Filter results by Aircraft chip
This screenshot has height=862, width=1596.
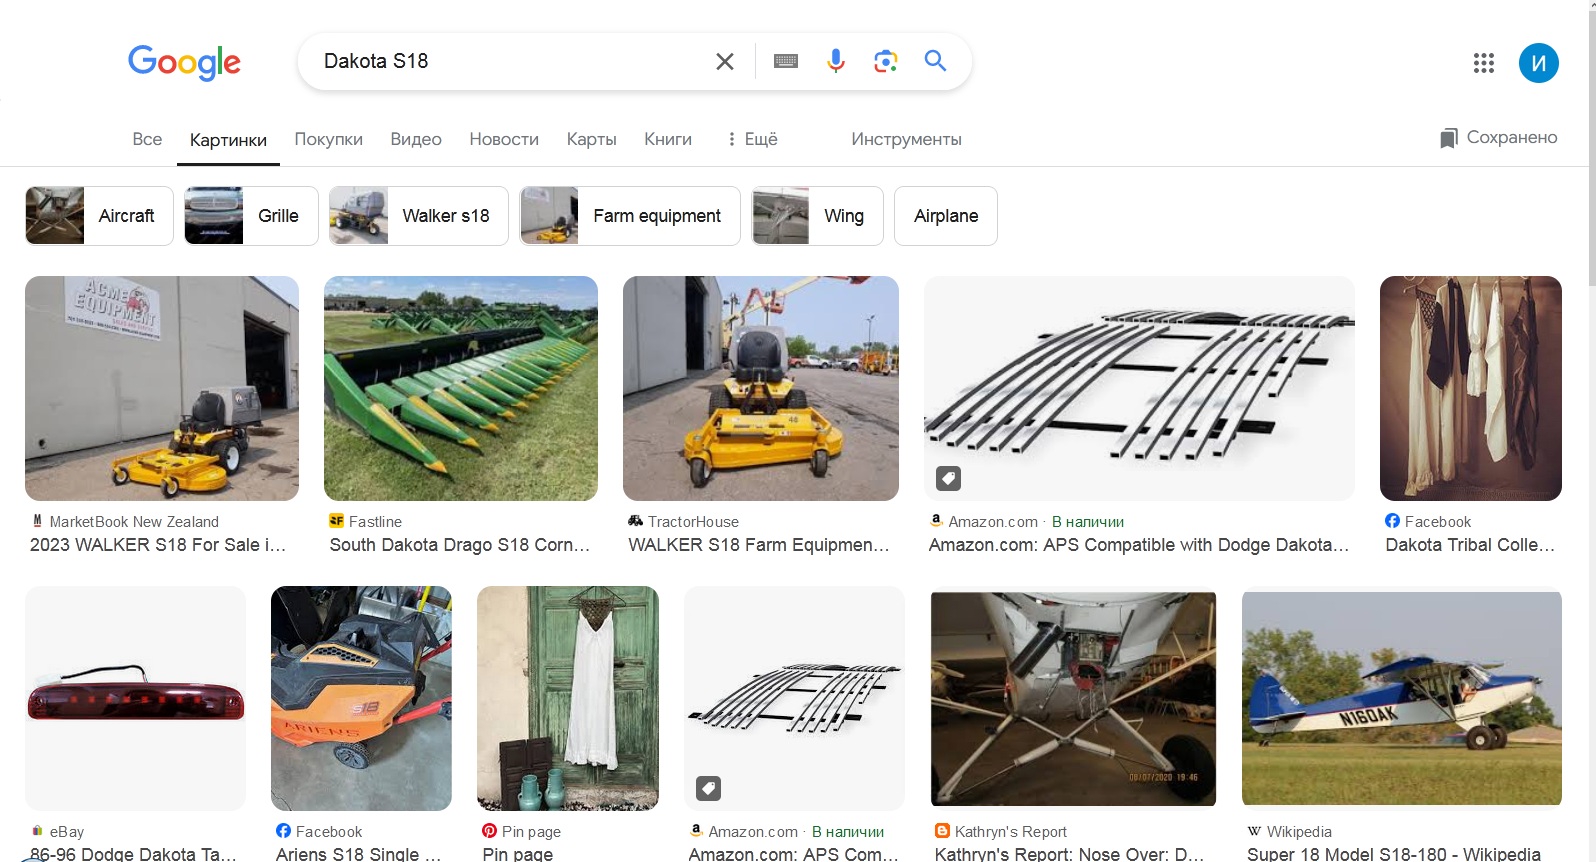coord(99,216)
